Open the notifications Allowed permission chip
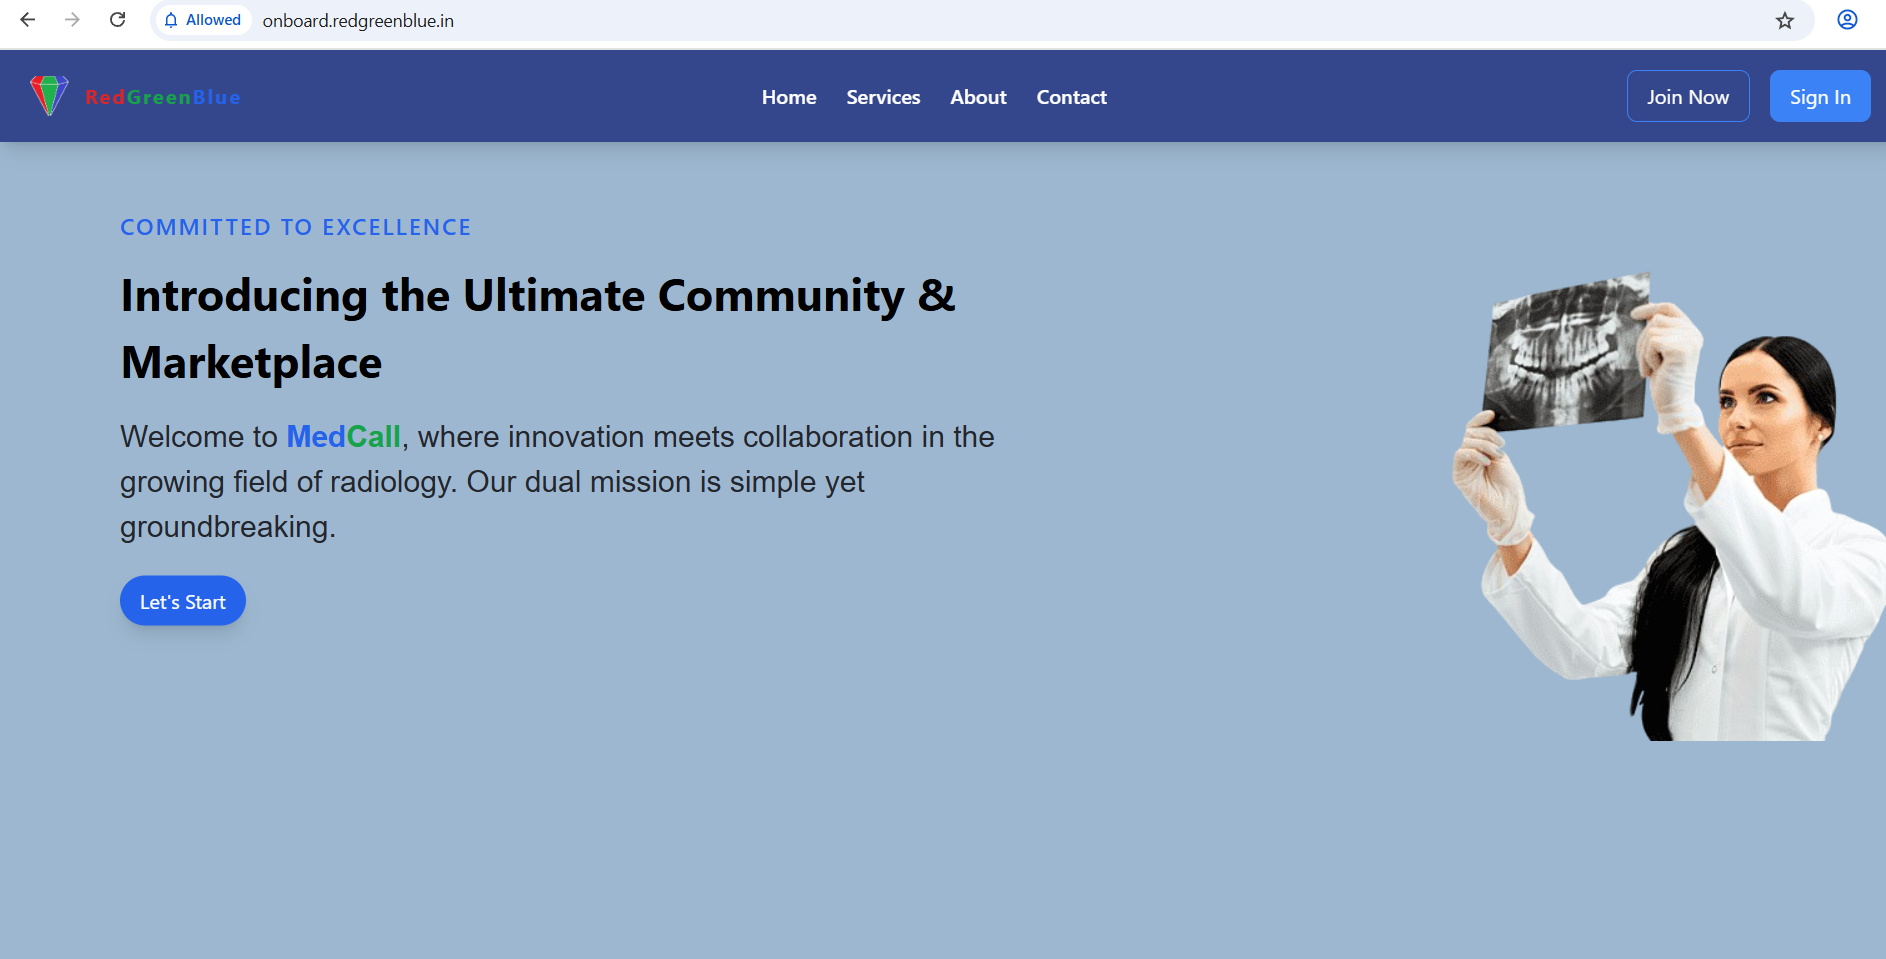 coord(203,20)
